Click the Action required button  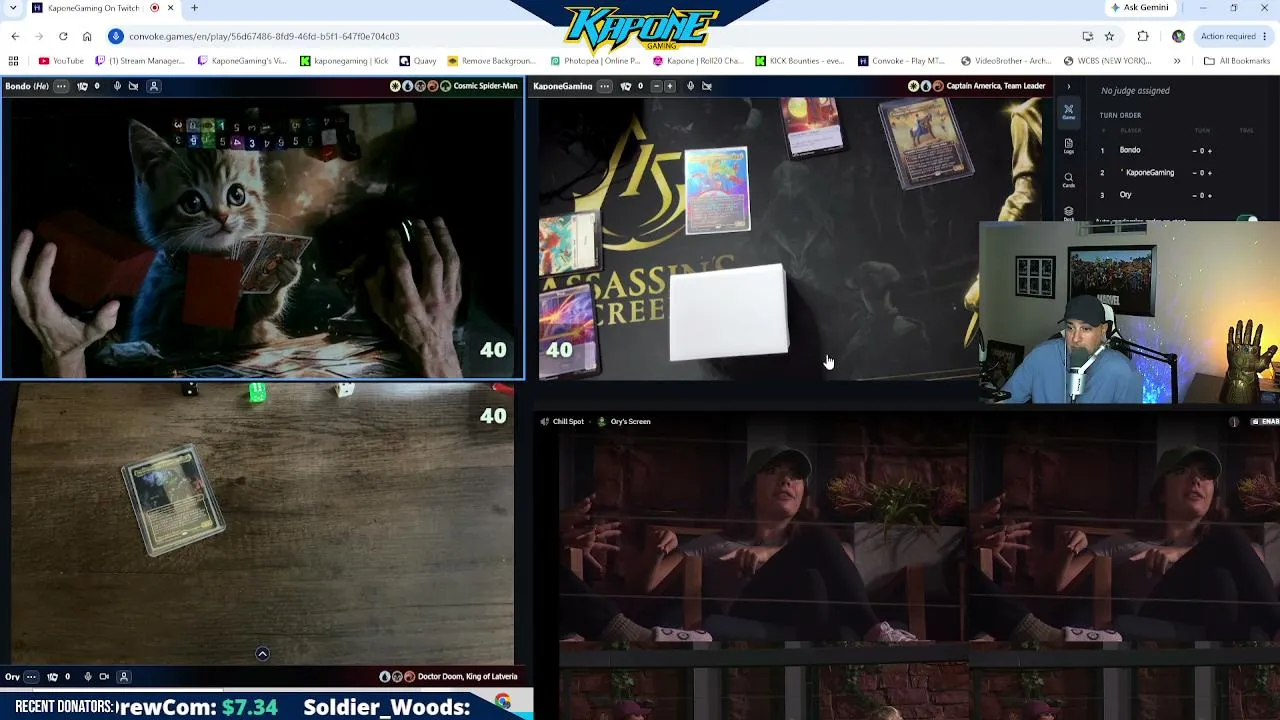click(1234, 36)
